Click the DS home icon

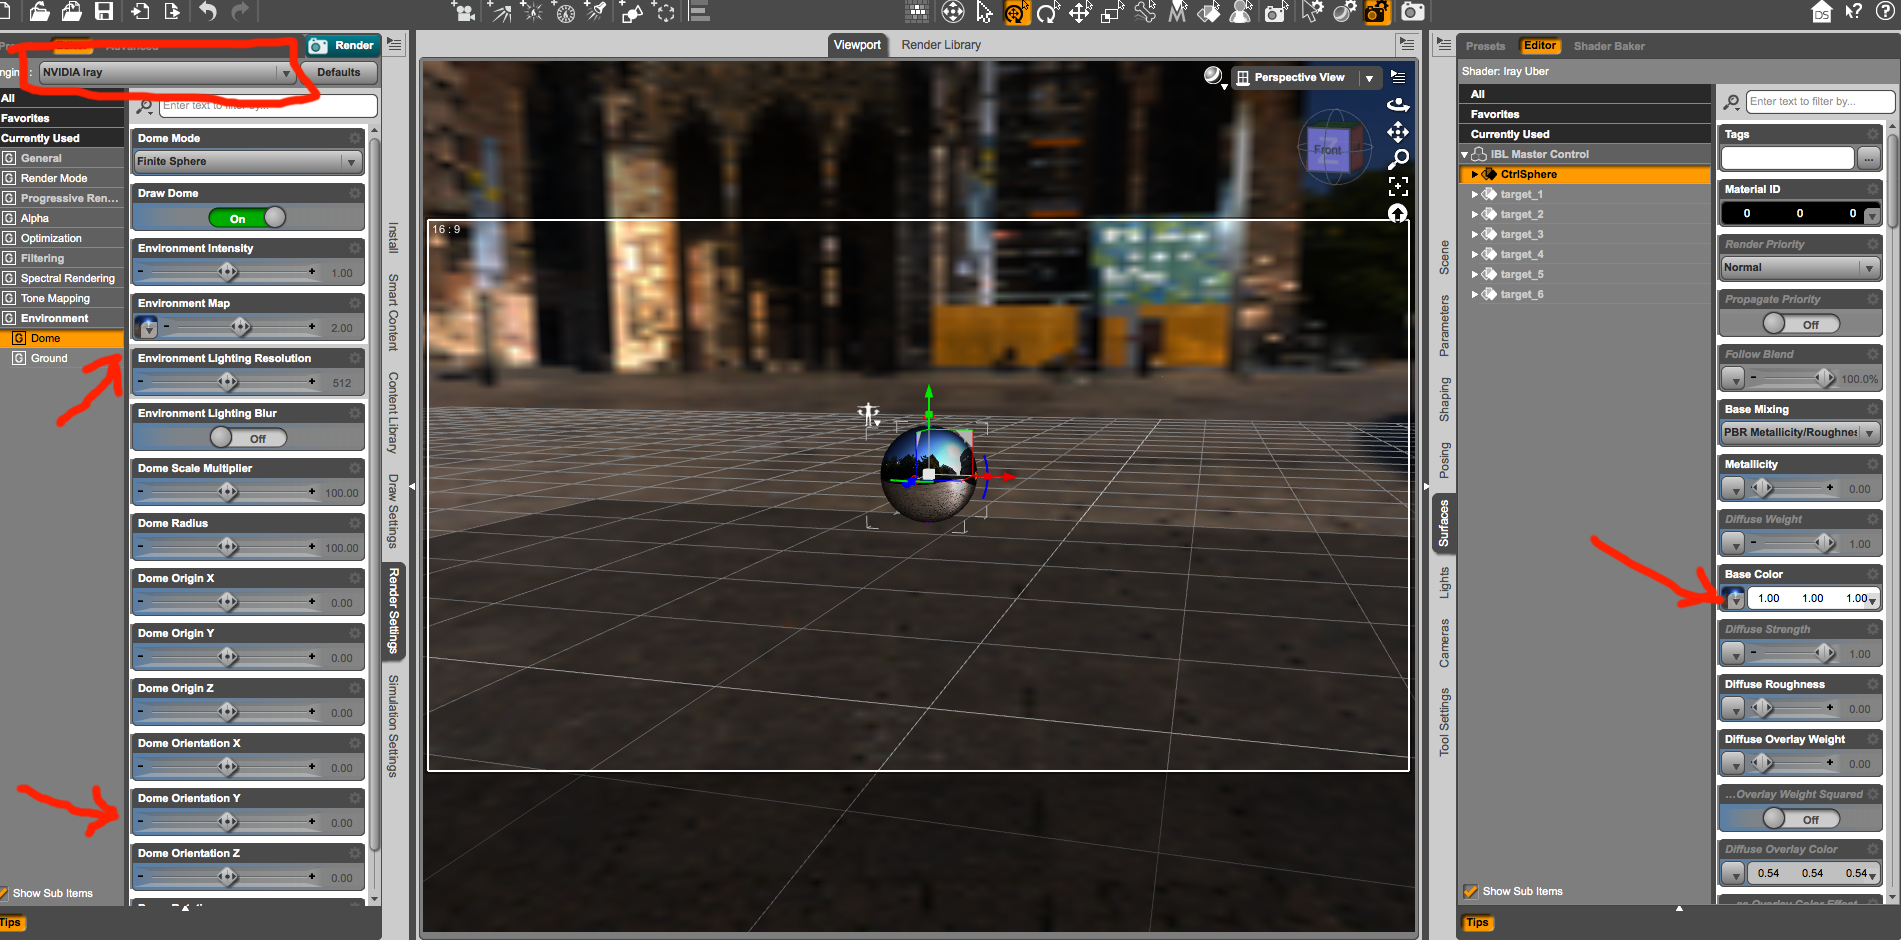1822,12
